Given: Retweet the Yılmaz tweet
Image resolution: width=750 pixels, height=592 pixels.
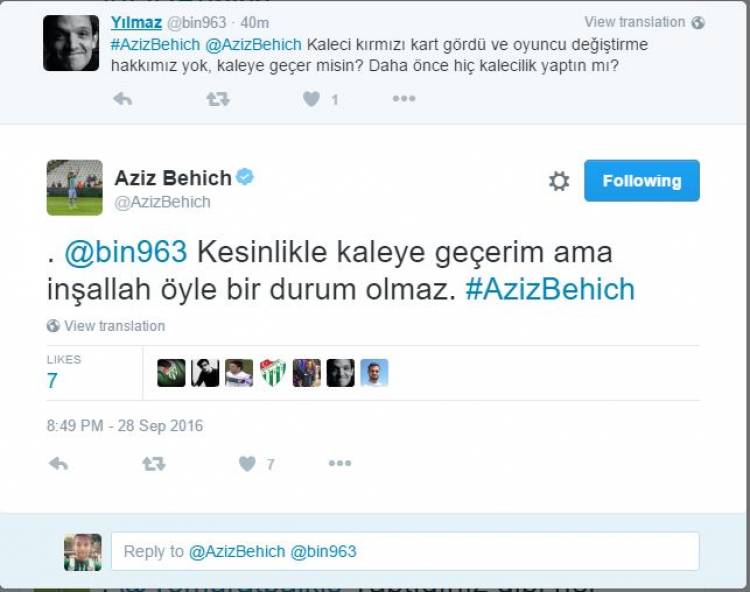Looking at the screenshot, I should point(218,99).
